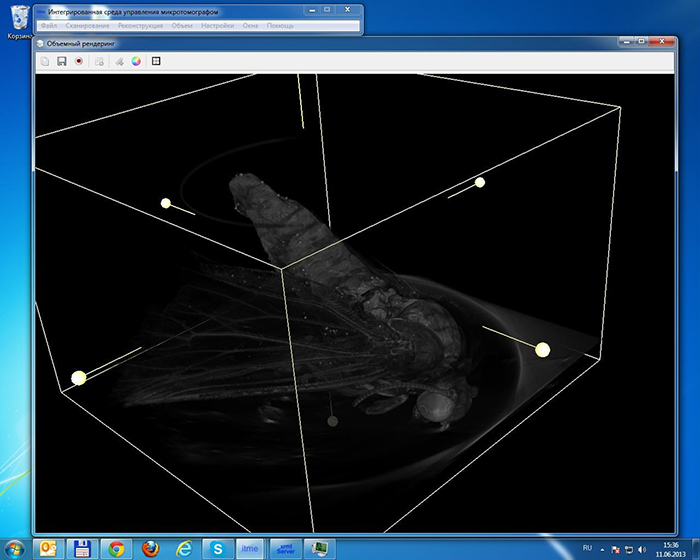Screen dimensions: 700x560
Task: Open the Реконструкция menu
Action: tap(141, 24)
